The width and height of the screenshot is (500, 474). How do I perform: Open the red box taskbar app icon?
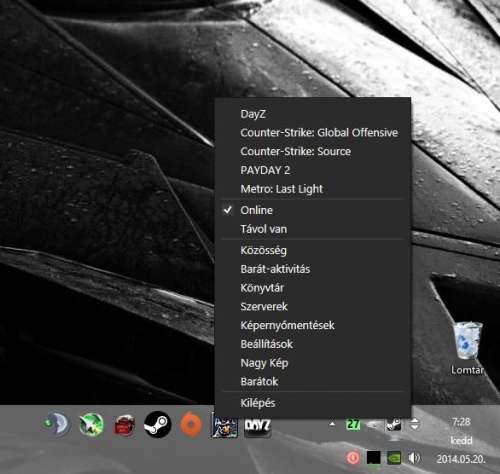coord(124,425)
